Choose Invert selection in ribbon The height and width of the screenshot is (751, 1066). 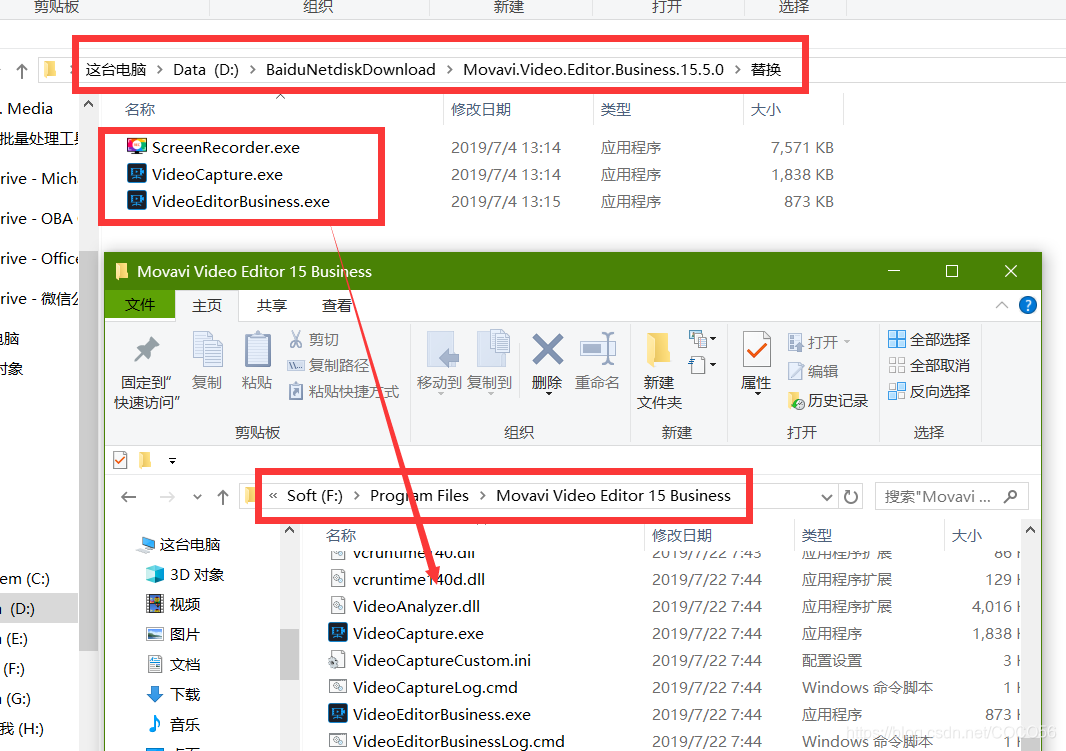(929, 391)
